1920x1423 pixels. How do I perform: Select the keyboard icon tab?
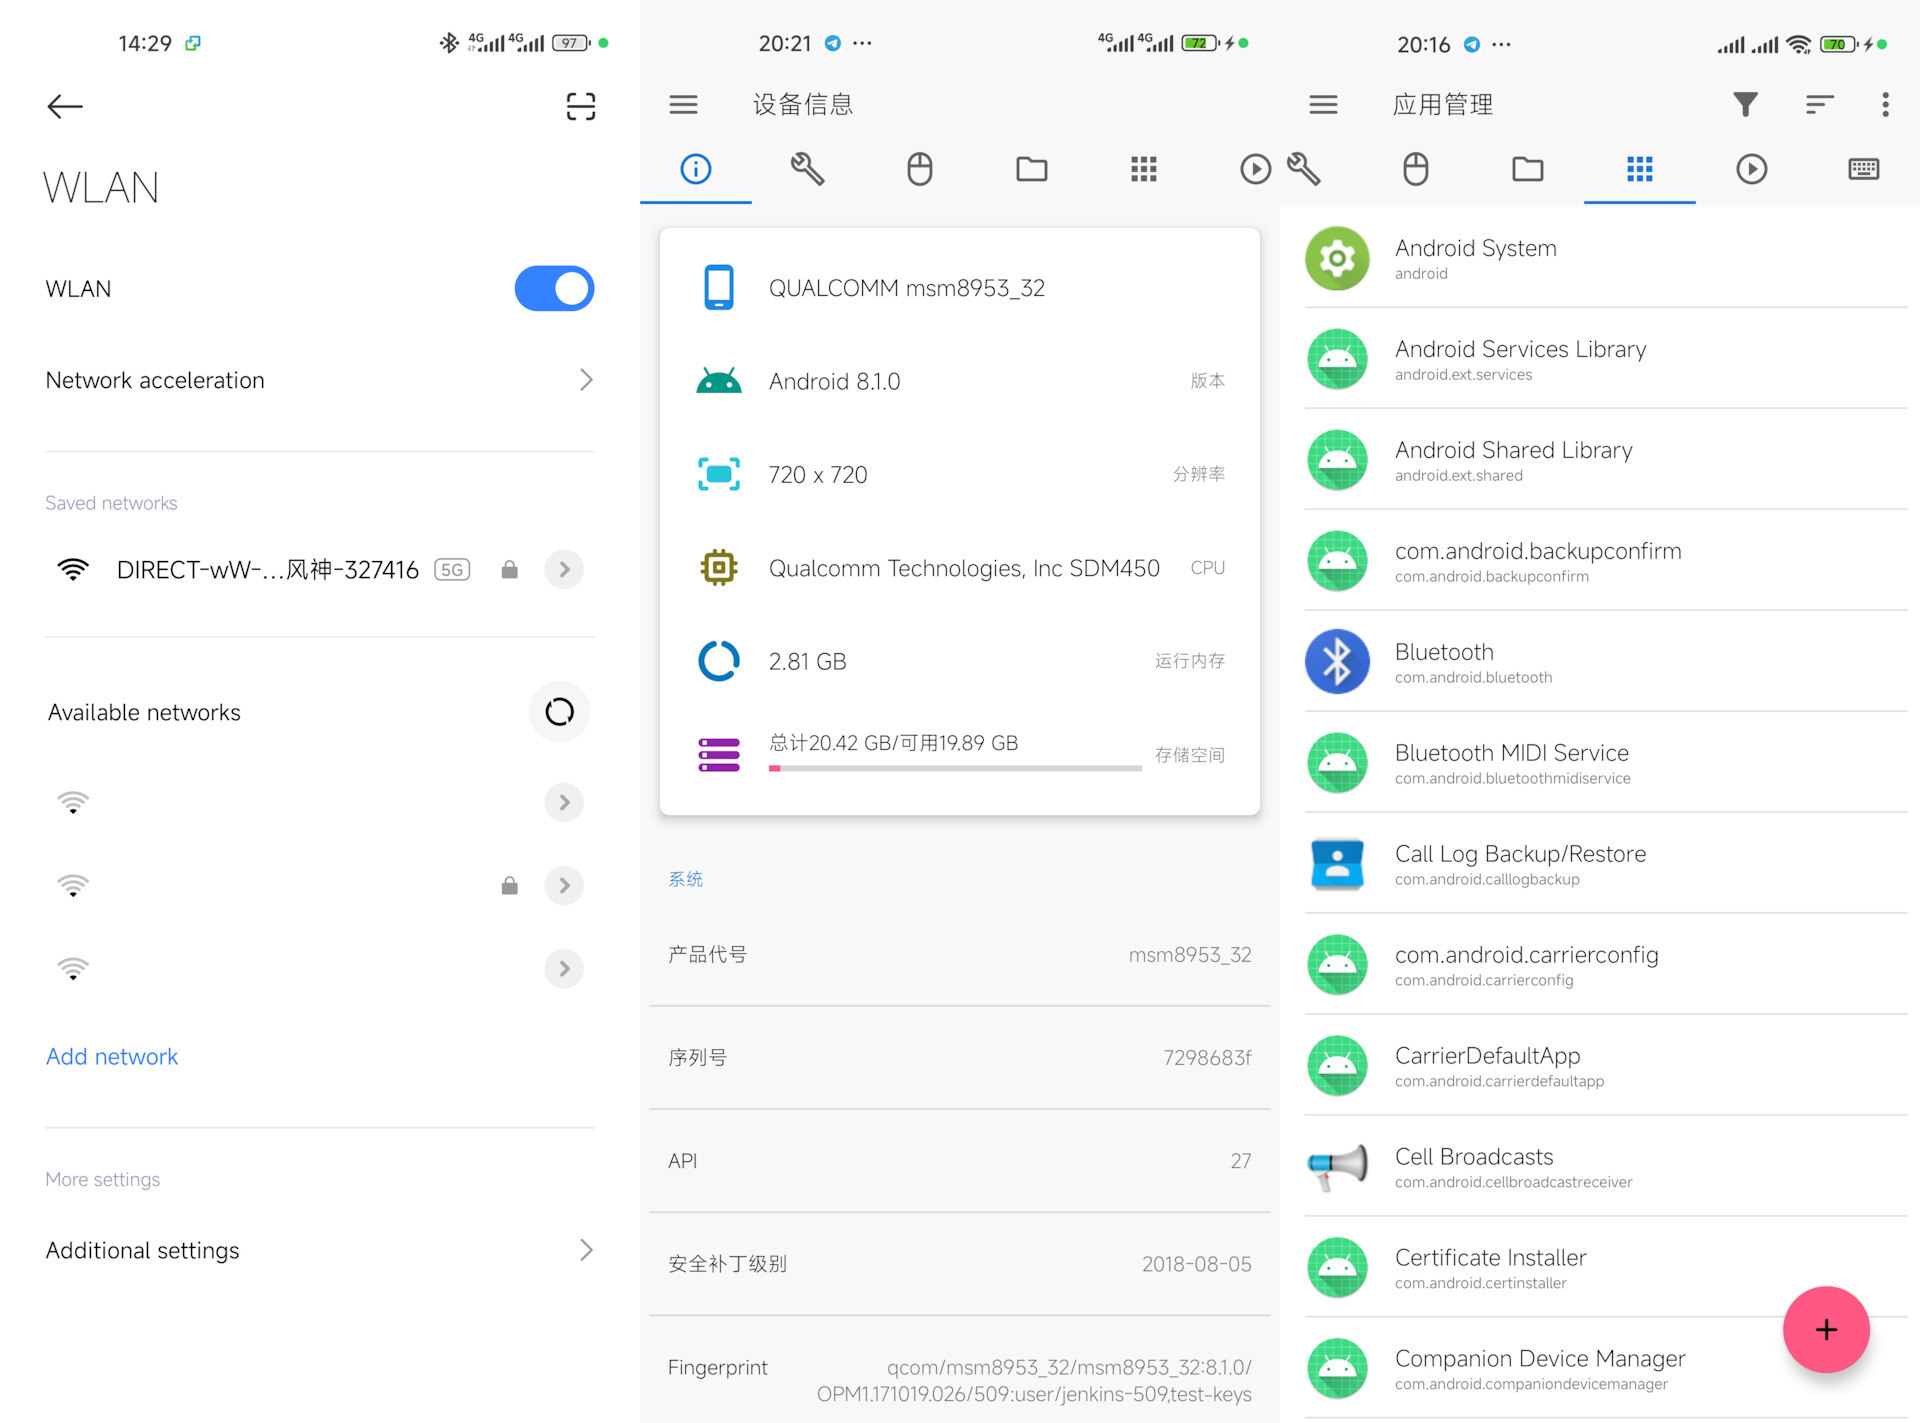1863,169
